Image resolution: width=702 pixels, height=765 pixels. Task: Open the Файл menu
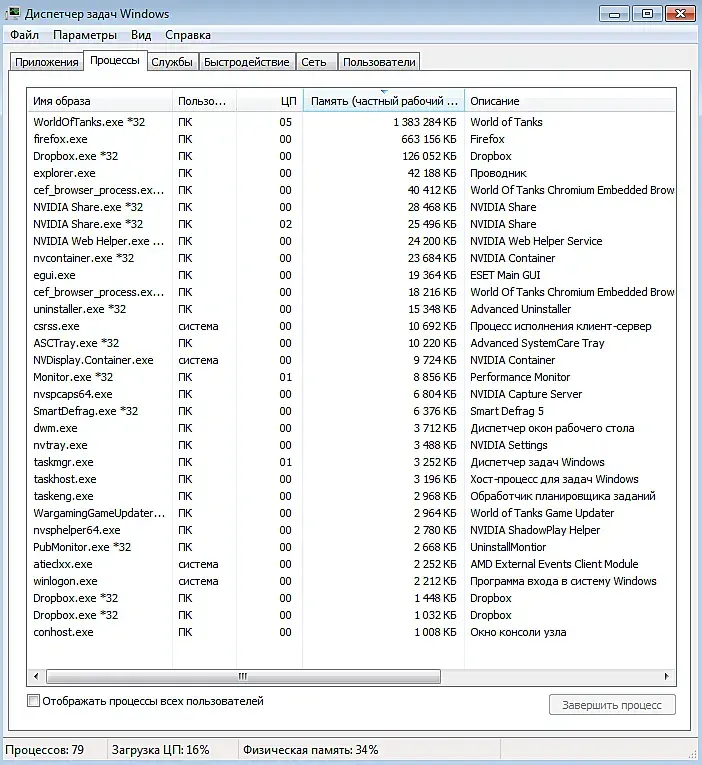pos(24,35)
